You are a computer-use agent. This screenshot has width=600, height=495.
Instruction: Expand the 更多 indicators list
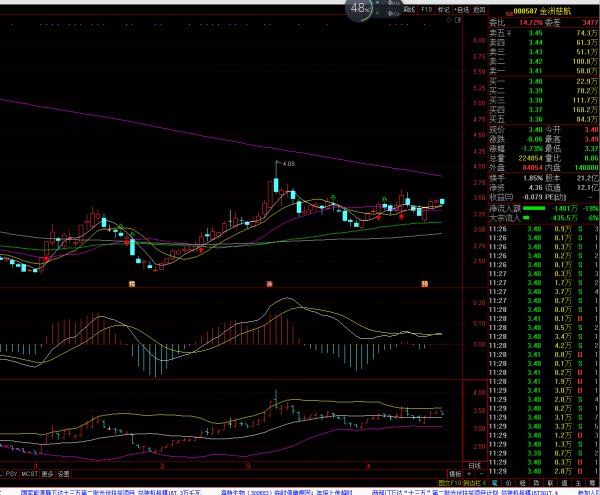click(47, 472)
